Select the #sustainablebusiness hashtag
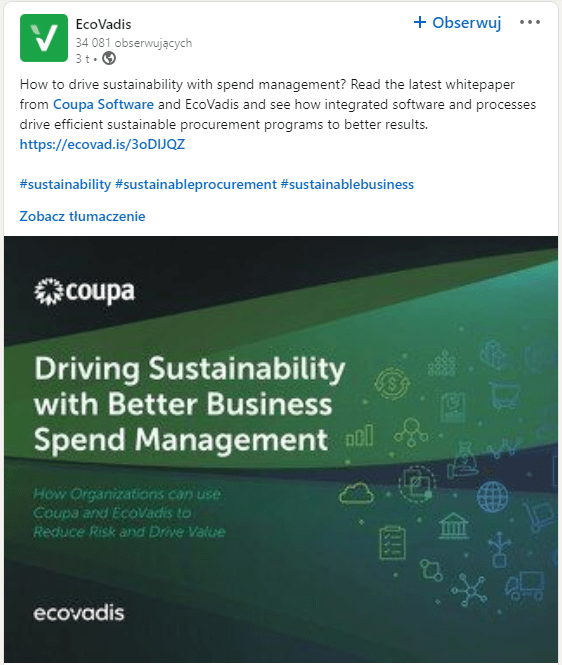The image size is (562, 665). pyautogui.click(x=347, y=184)
